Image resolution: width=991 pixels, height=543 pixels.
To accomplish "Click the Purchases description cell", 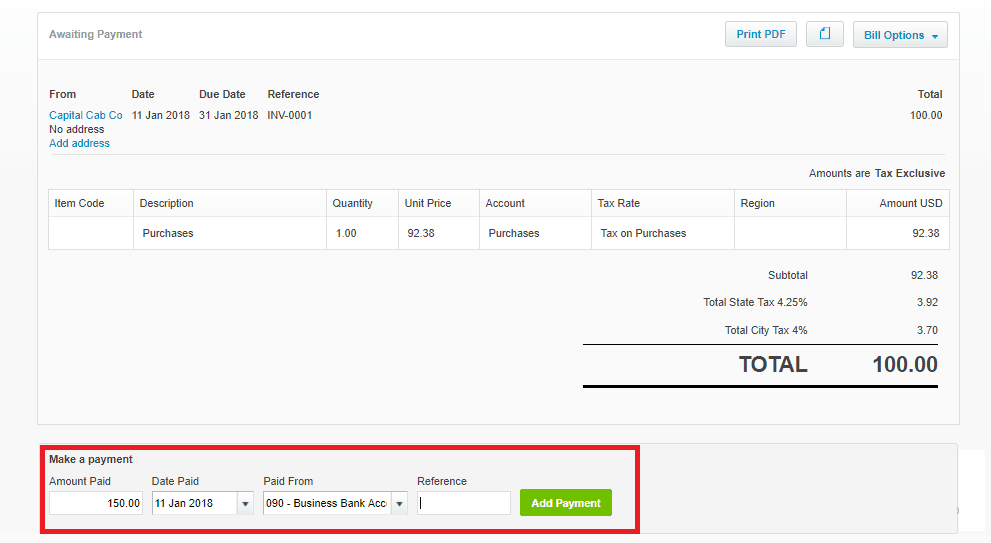I will point(229,233).
